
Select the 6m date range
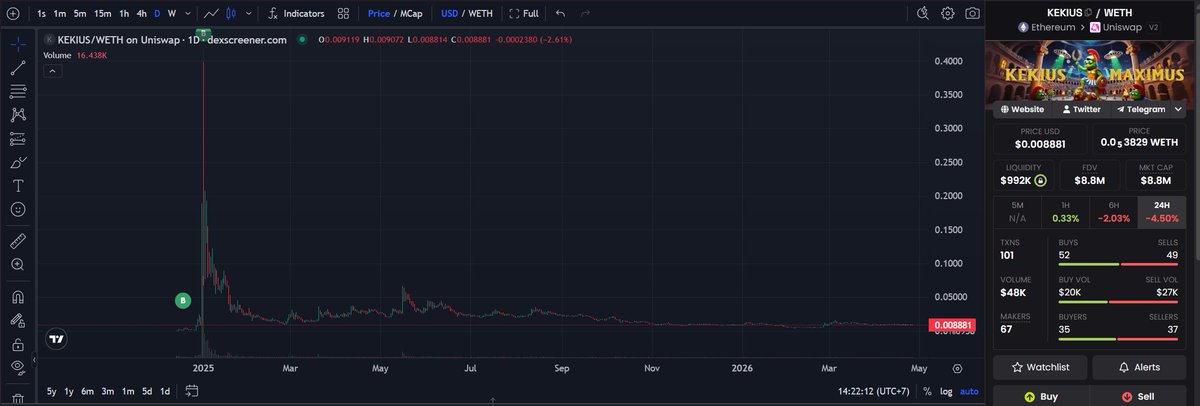click(x=88, y=391)
